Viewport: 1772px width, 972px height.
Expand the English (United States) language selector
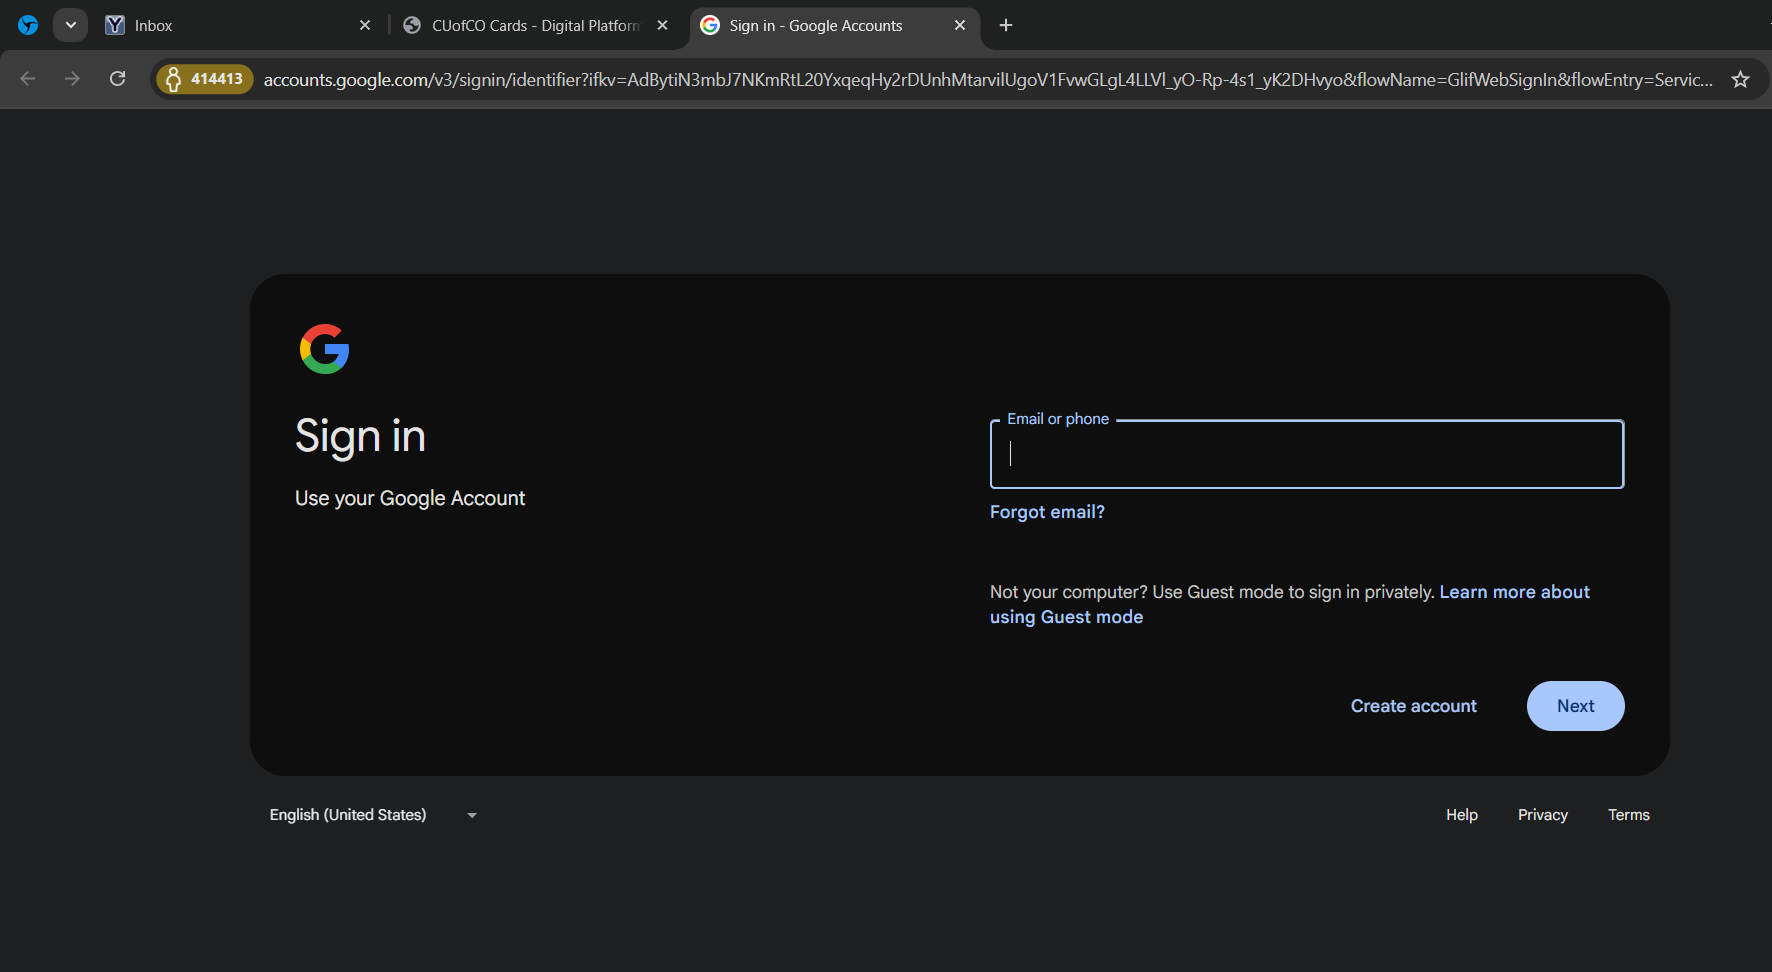click(x=373, y=815)
